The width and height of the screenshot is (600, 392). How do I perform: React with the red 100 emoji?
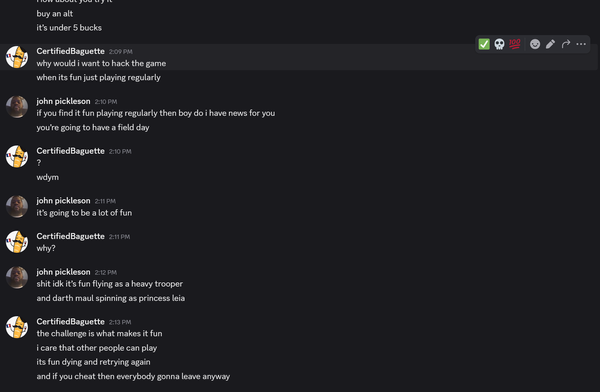click(515, 44)
